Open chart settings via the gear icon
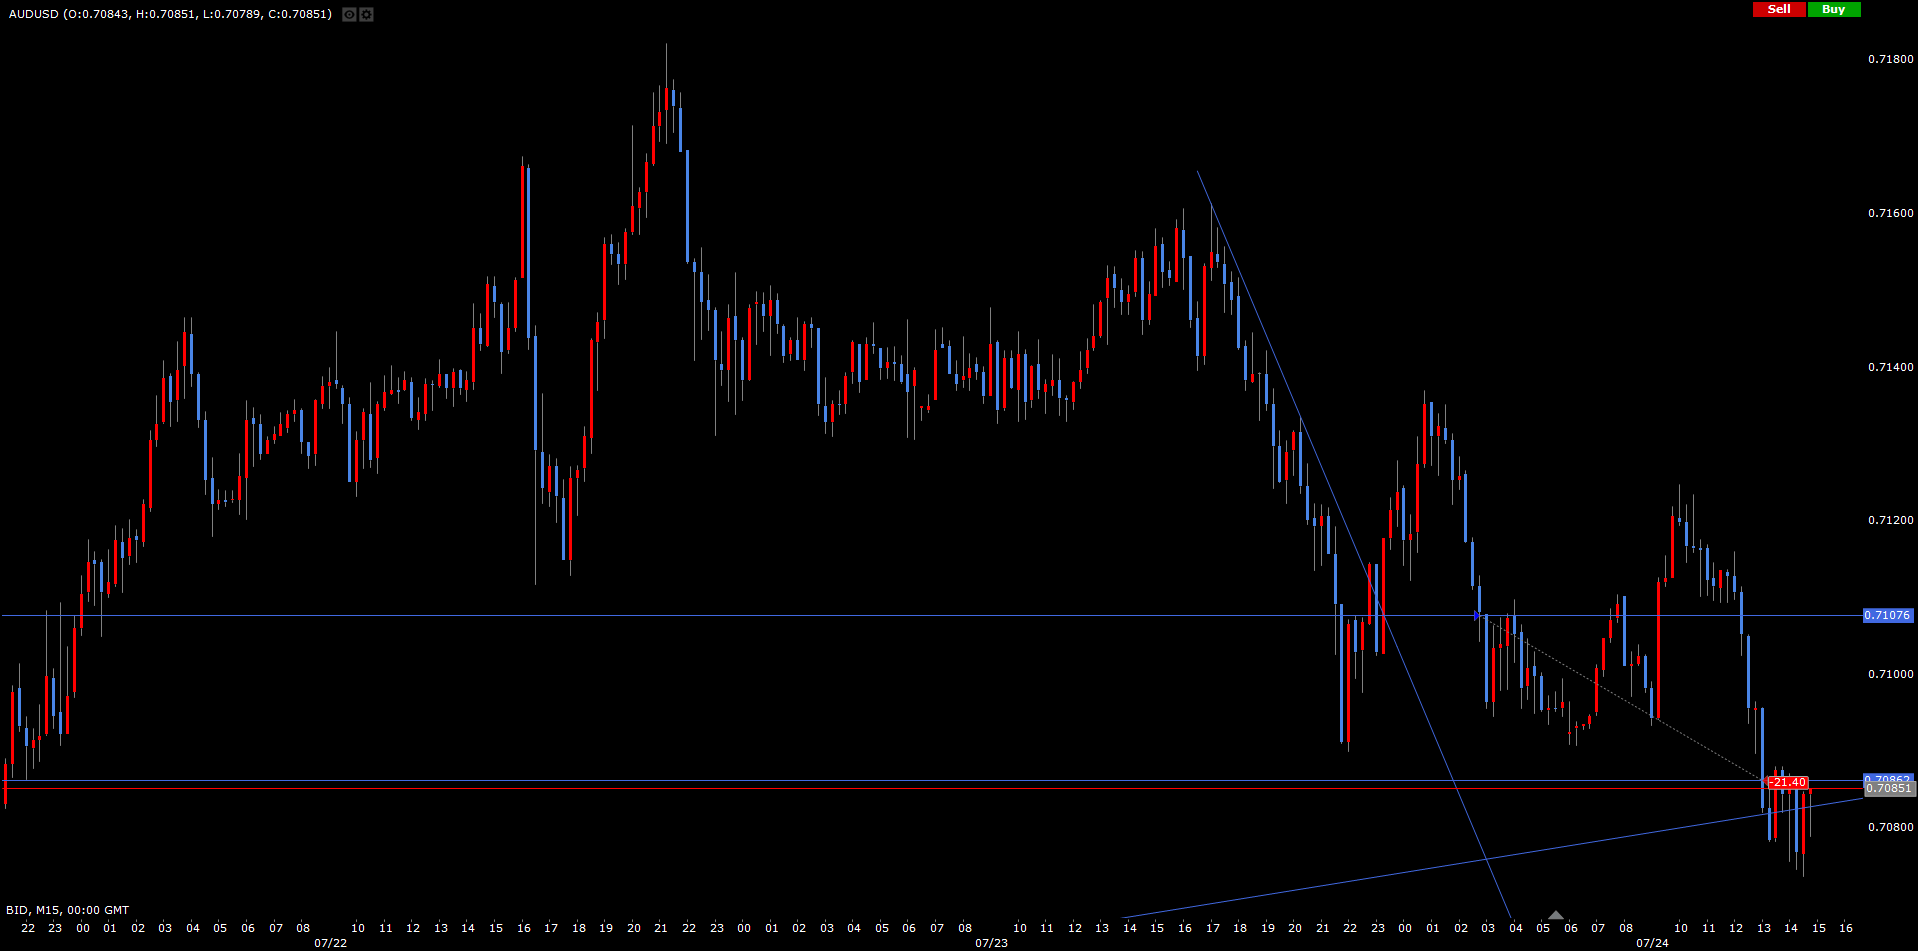The height and width of the screenshot is (951, 1918). (x=366, y=14)
